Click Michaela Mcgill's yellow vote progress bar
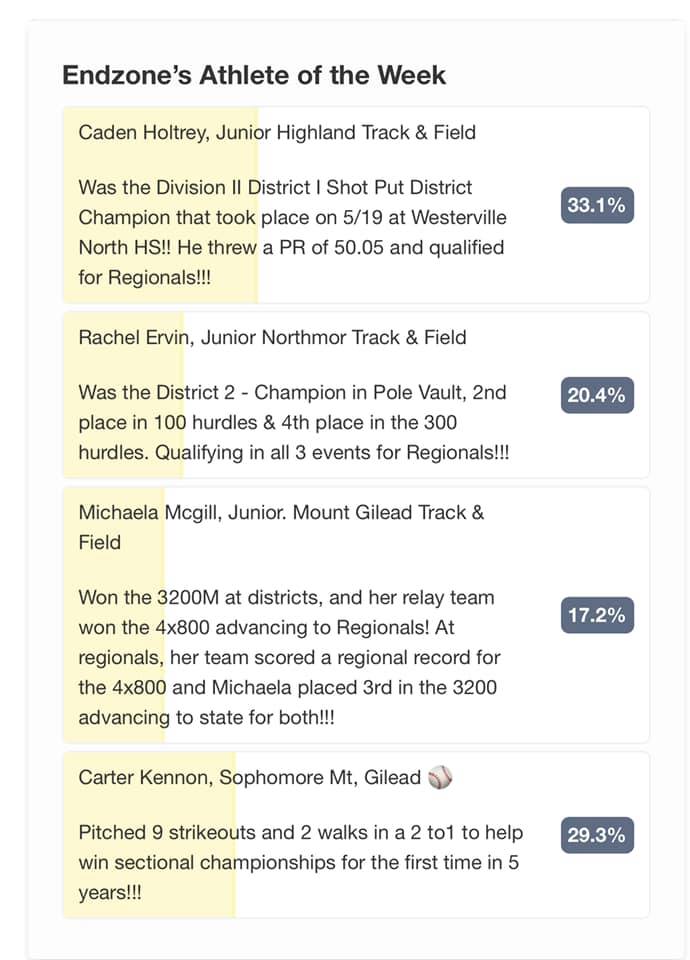690x960 pixels. [114, 615]
